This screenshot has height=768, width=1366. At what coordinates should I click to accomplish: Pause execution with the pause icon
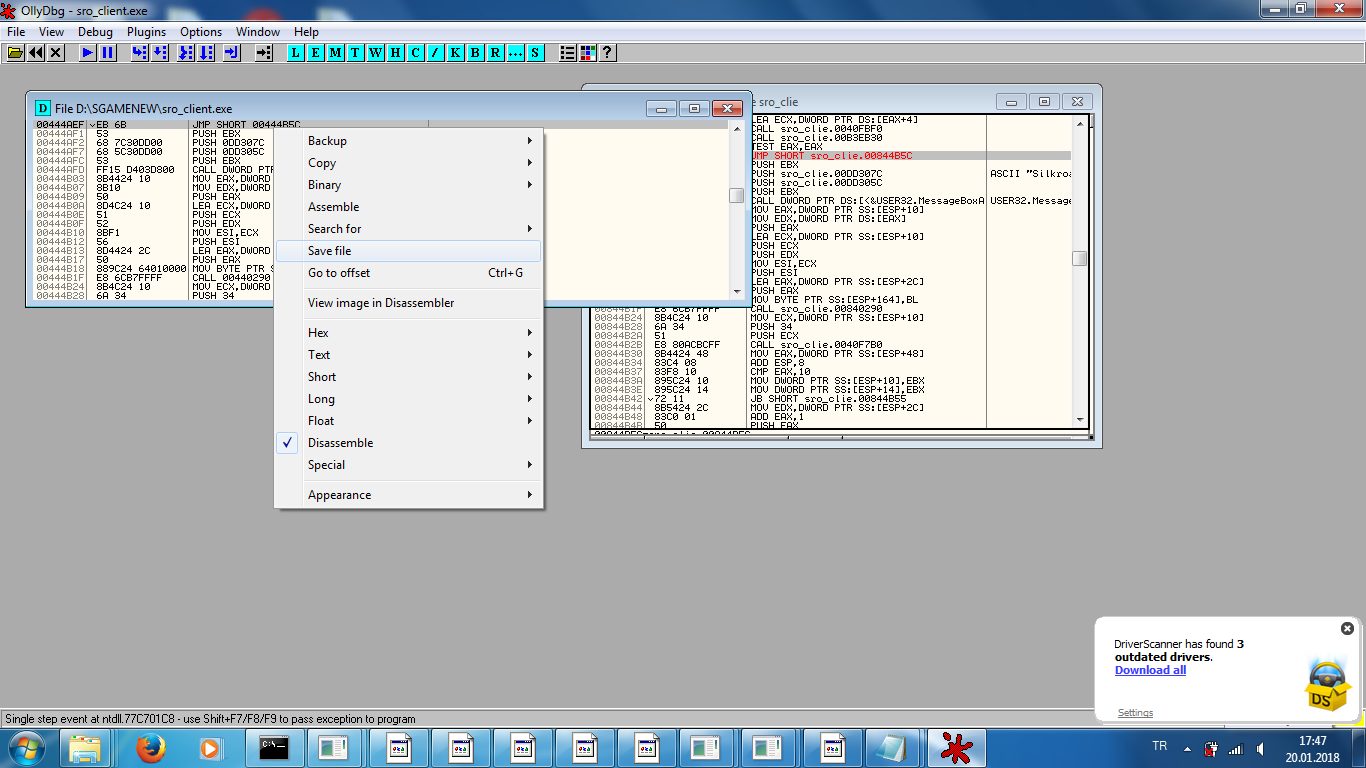(x=108, y=52)
